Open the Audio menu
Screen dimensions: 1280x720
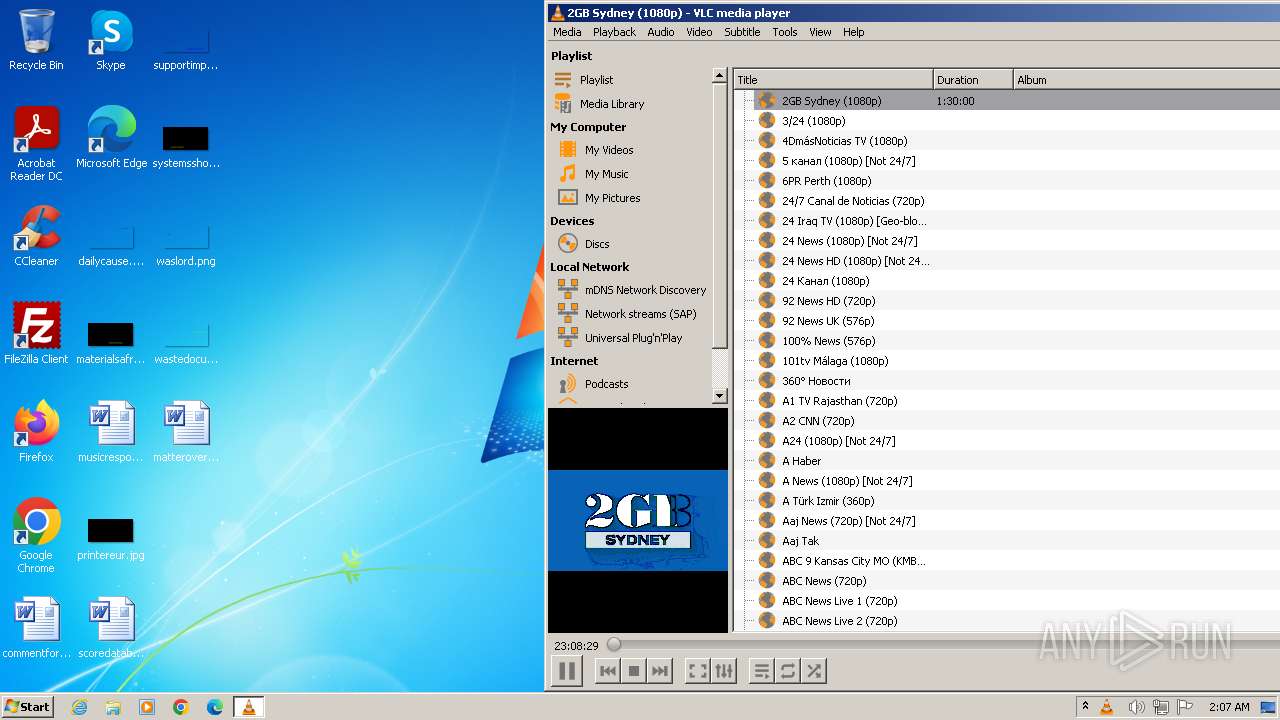point(660,32)
